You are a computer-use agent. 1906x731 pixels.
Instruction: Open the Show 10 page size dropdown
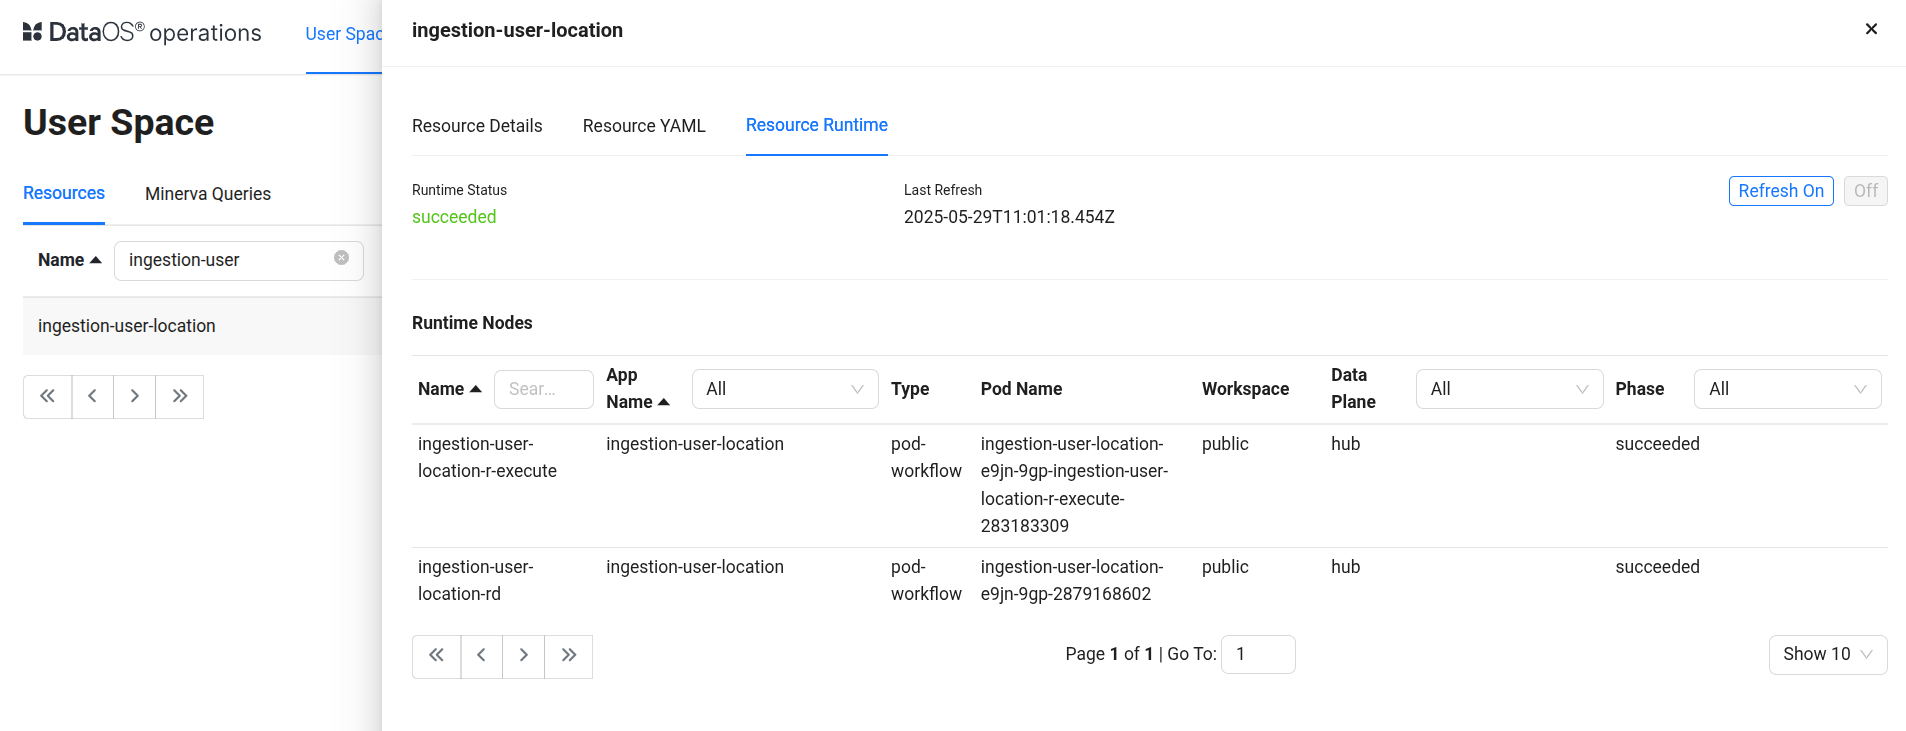coord(1827,654)
